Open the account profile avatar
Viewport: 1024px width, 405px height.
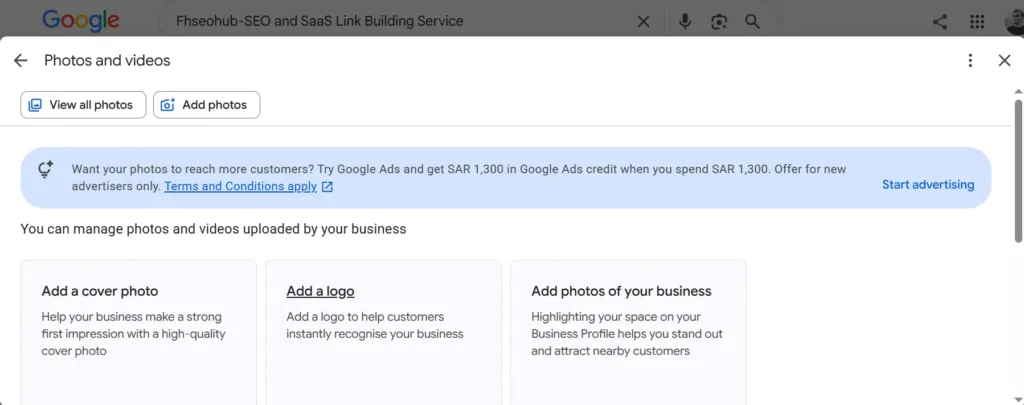pyautogui.click(x=1014, y=22)
